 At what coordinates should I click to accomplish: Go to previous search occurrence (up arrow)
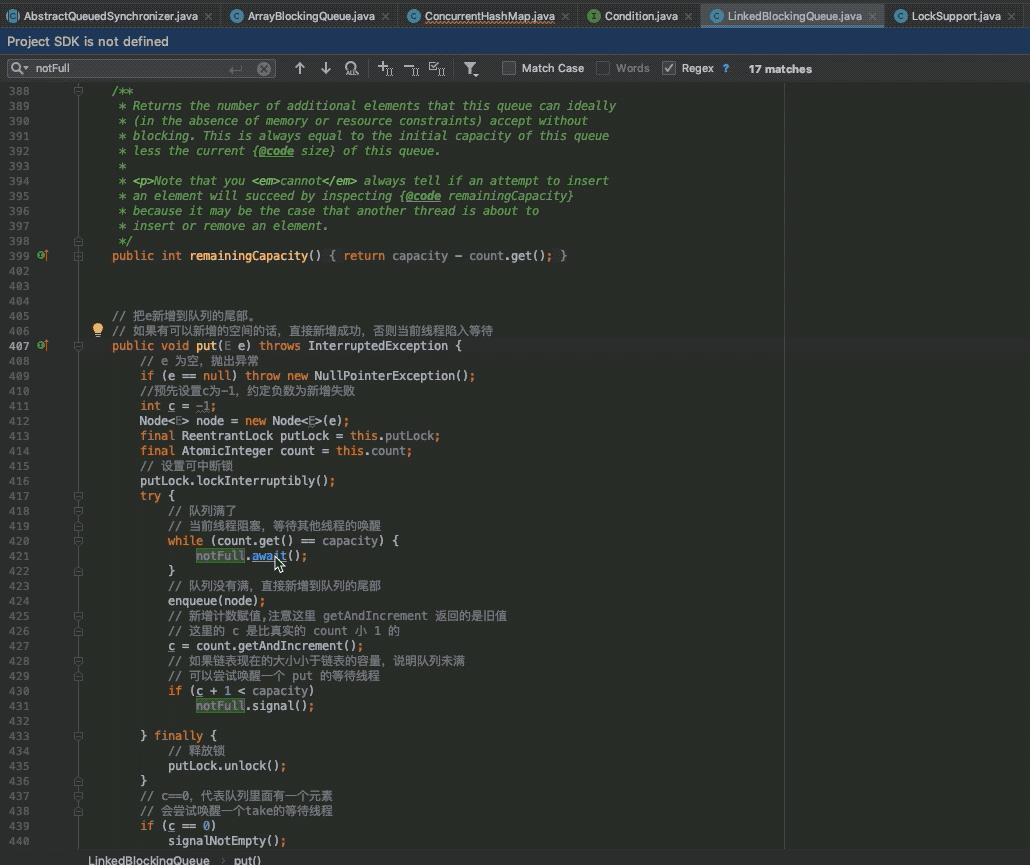click(299, 68)
